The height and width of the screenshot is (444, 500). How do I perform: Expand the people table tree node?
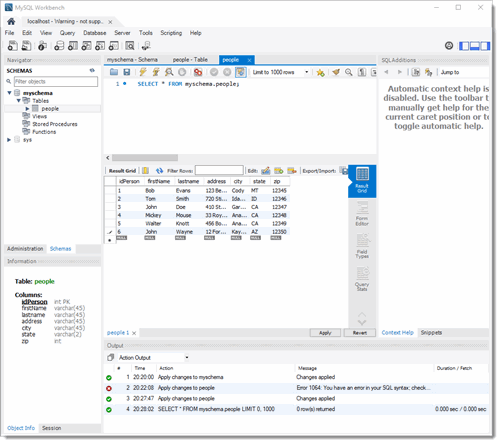[27, 109]
